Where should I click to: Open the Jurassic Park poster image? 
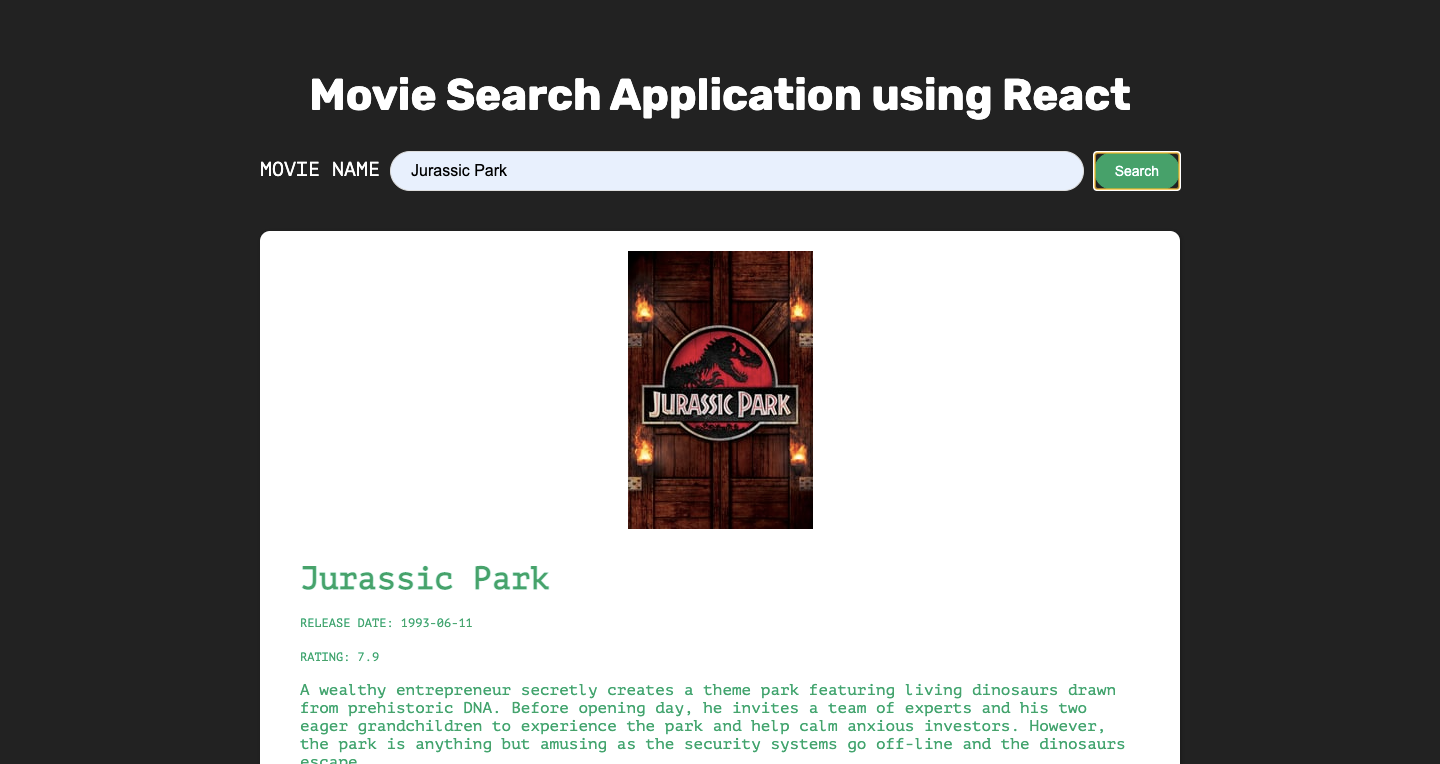pyautogui.click(x=720, y=390)
